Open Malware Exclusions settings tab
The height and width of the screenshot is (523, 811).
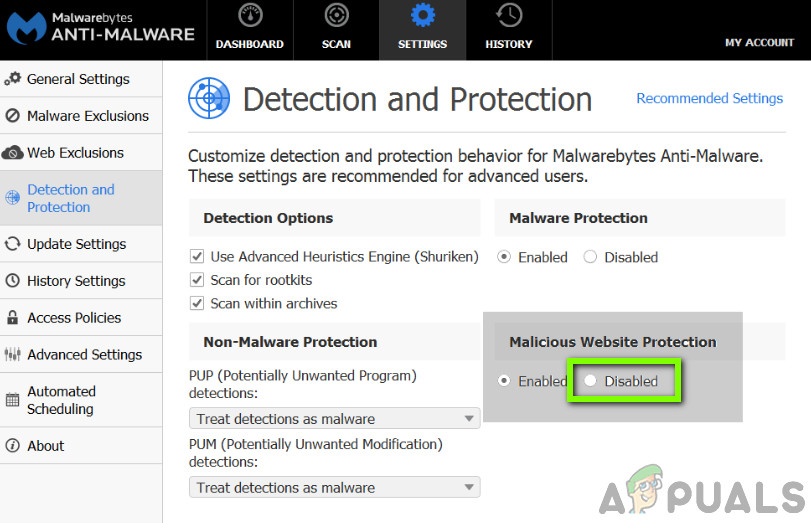[x=87, y=116]
